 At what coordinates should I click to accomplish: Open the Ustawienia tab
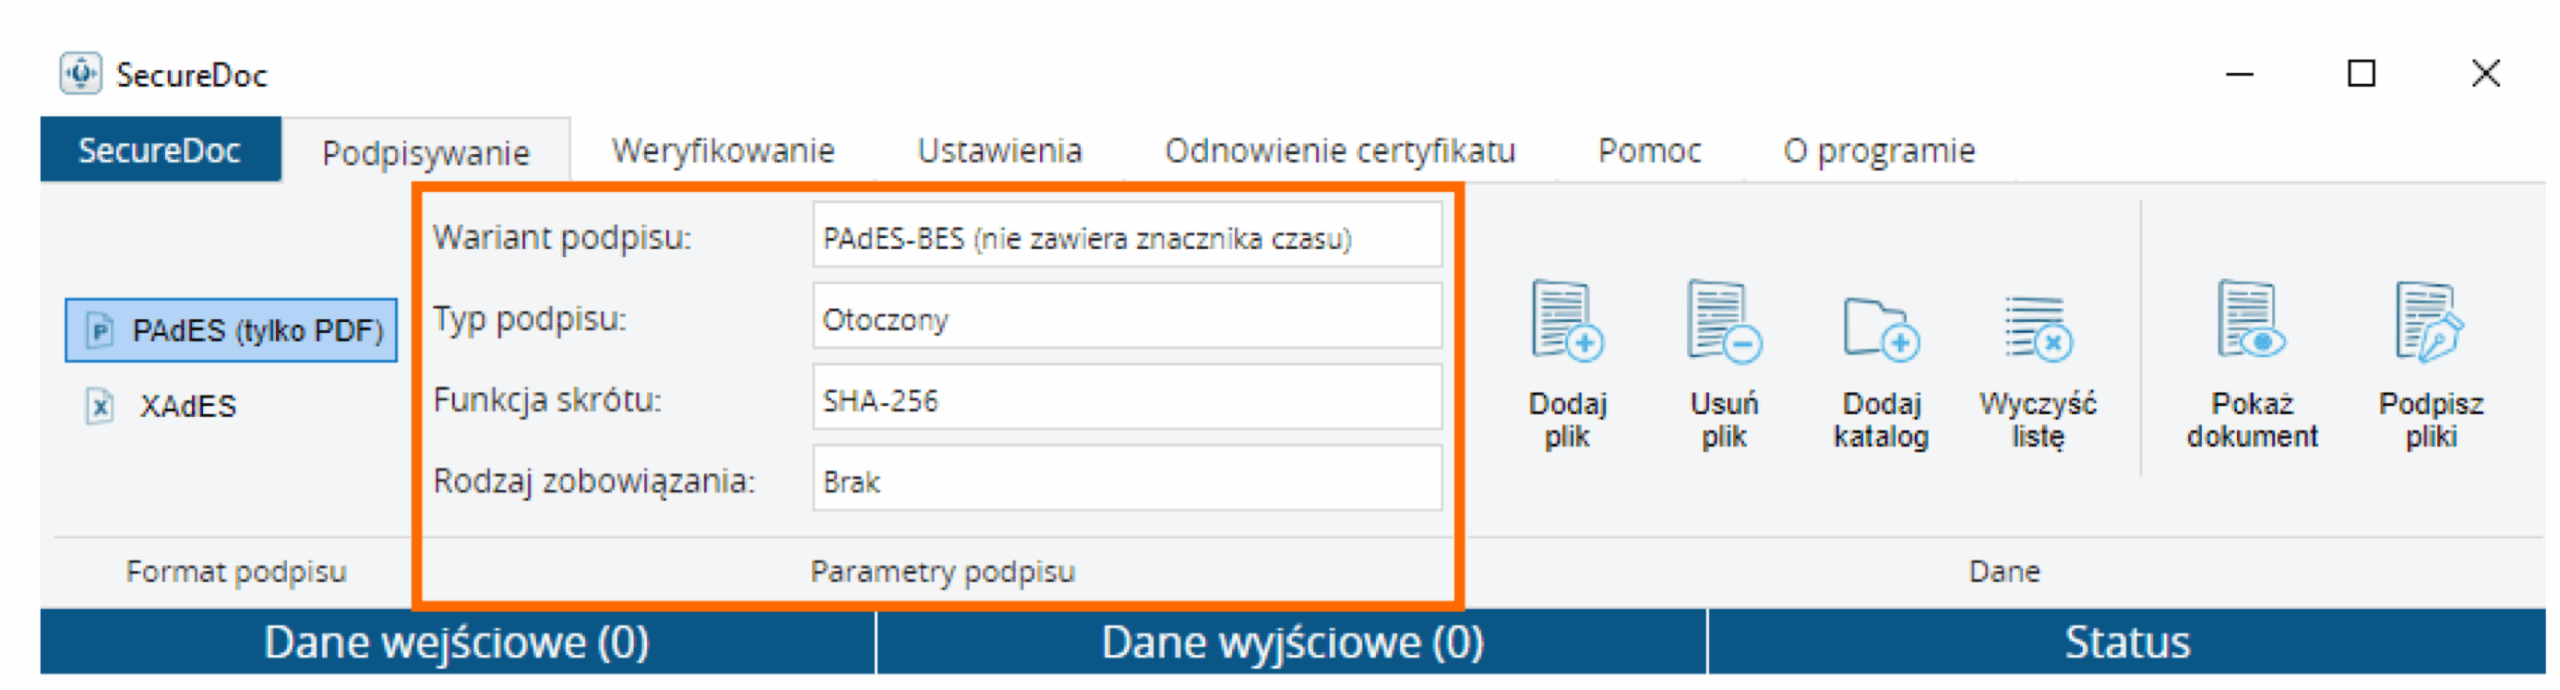[999, 151]
